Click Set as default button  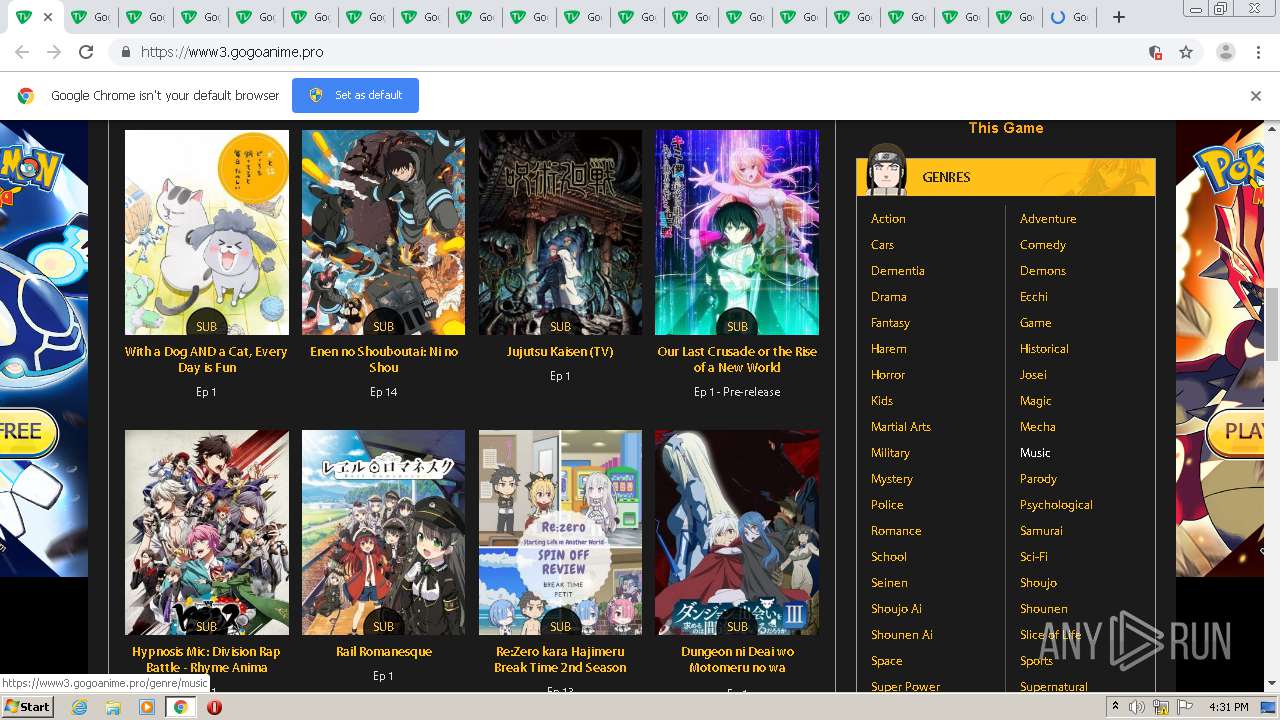(355, 95)
